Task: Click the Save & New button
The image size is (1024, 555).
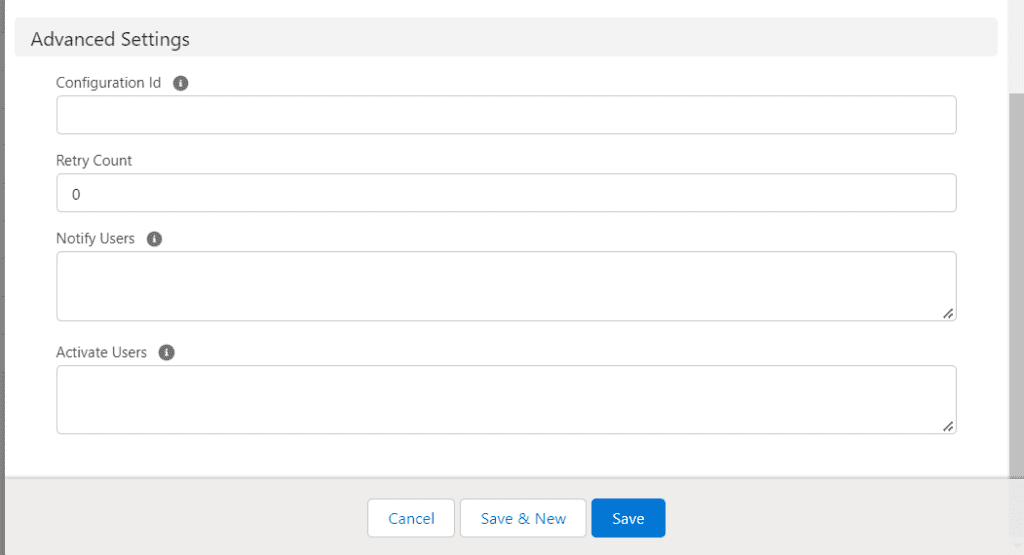Action: pyautogui.click(x=523, y=518)
